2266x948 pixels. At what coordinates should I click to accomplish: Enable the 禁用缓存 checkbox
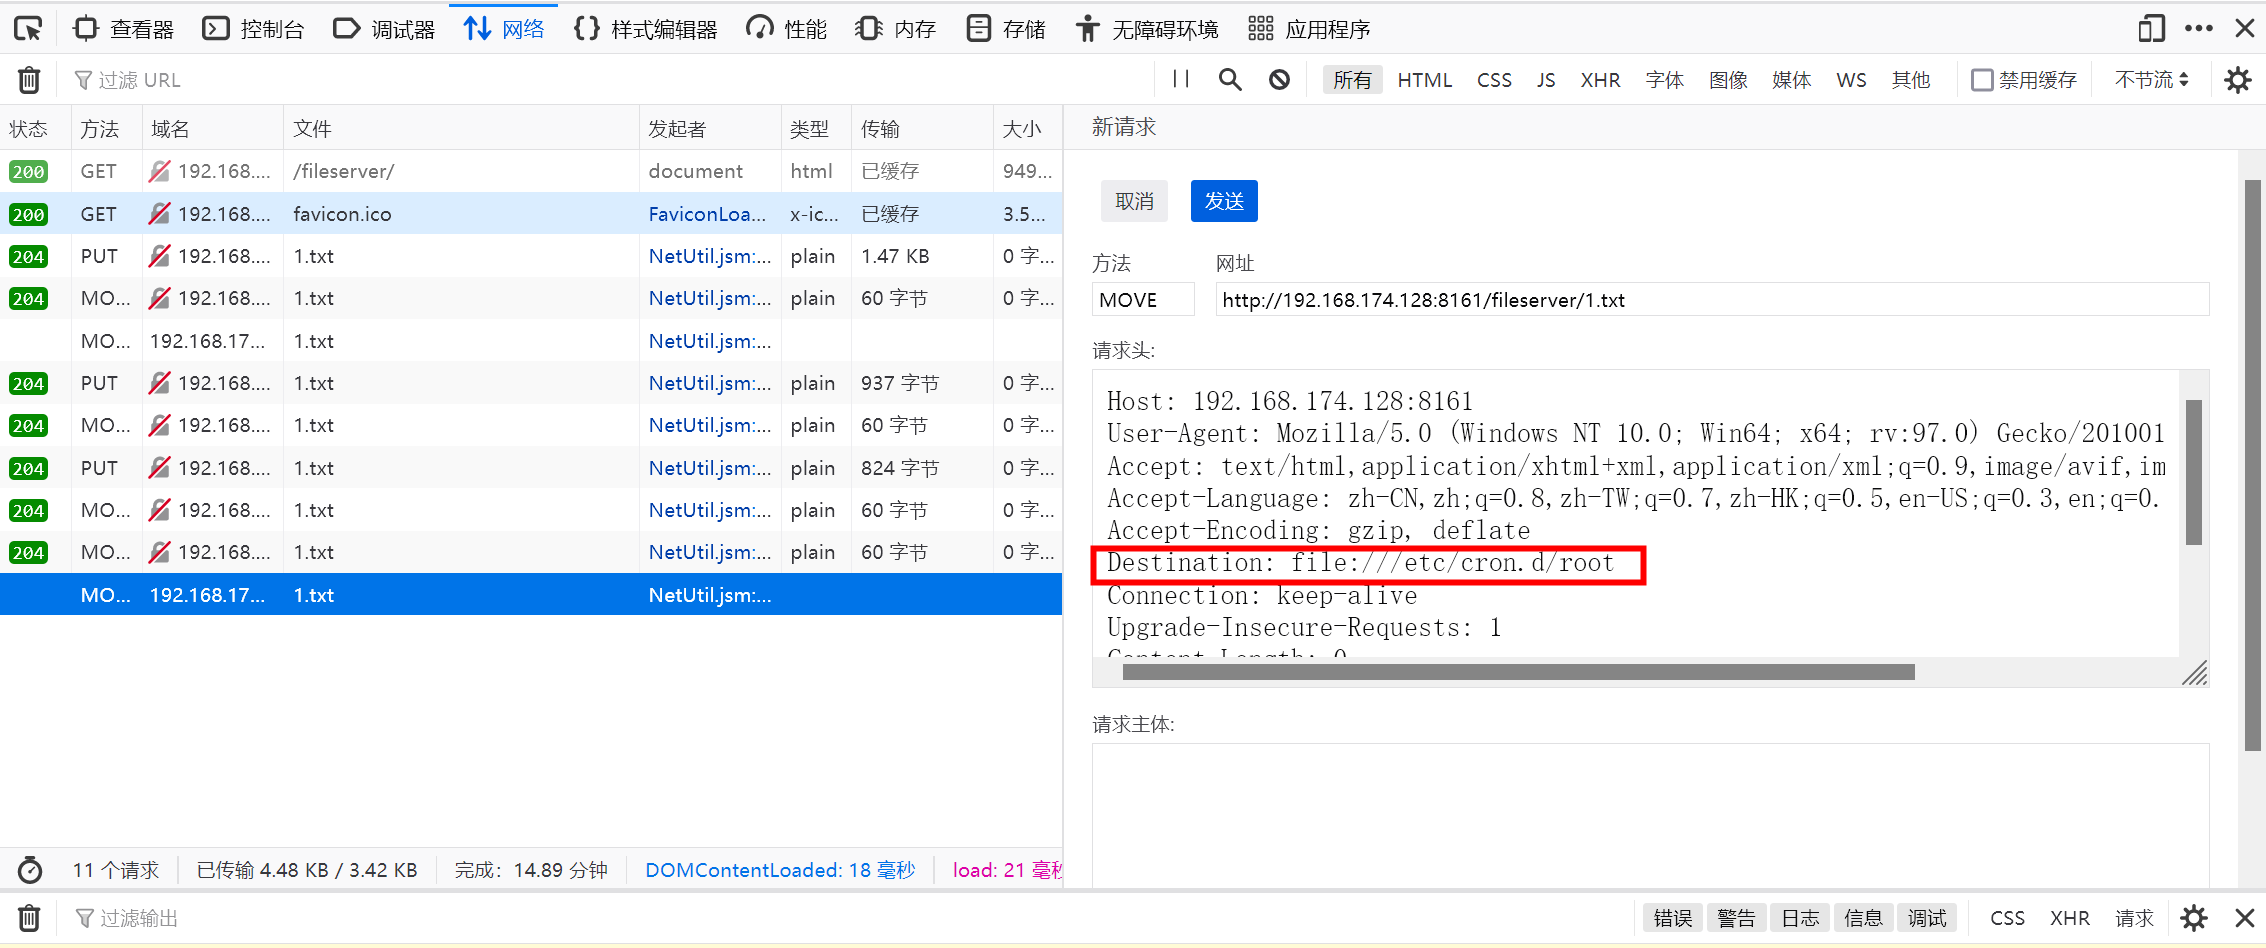[1981, 80]
